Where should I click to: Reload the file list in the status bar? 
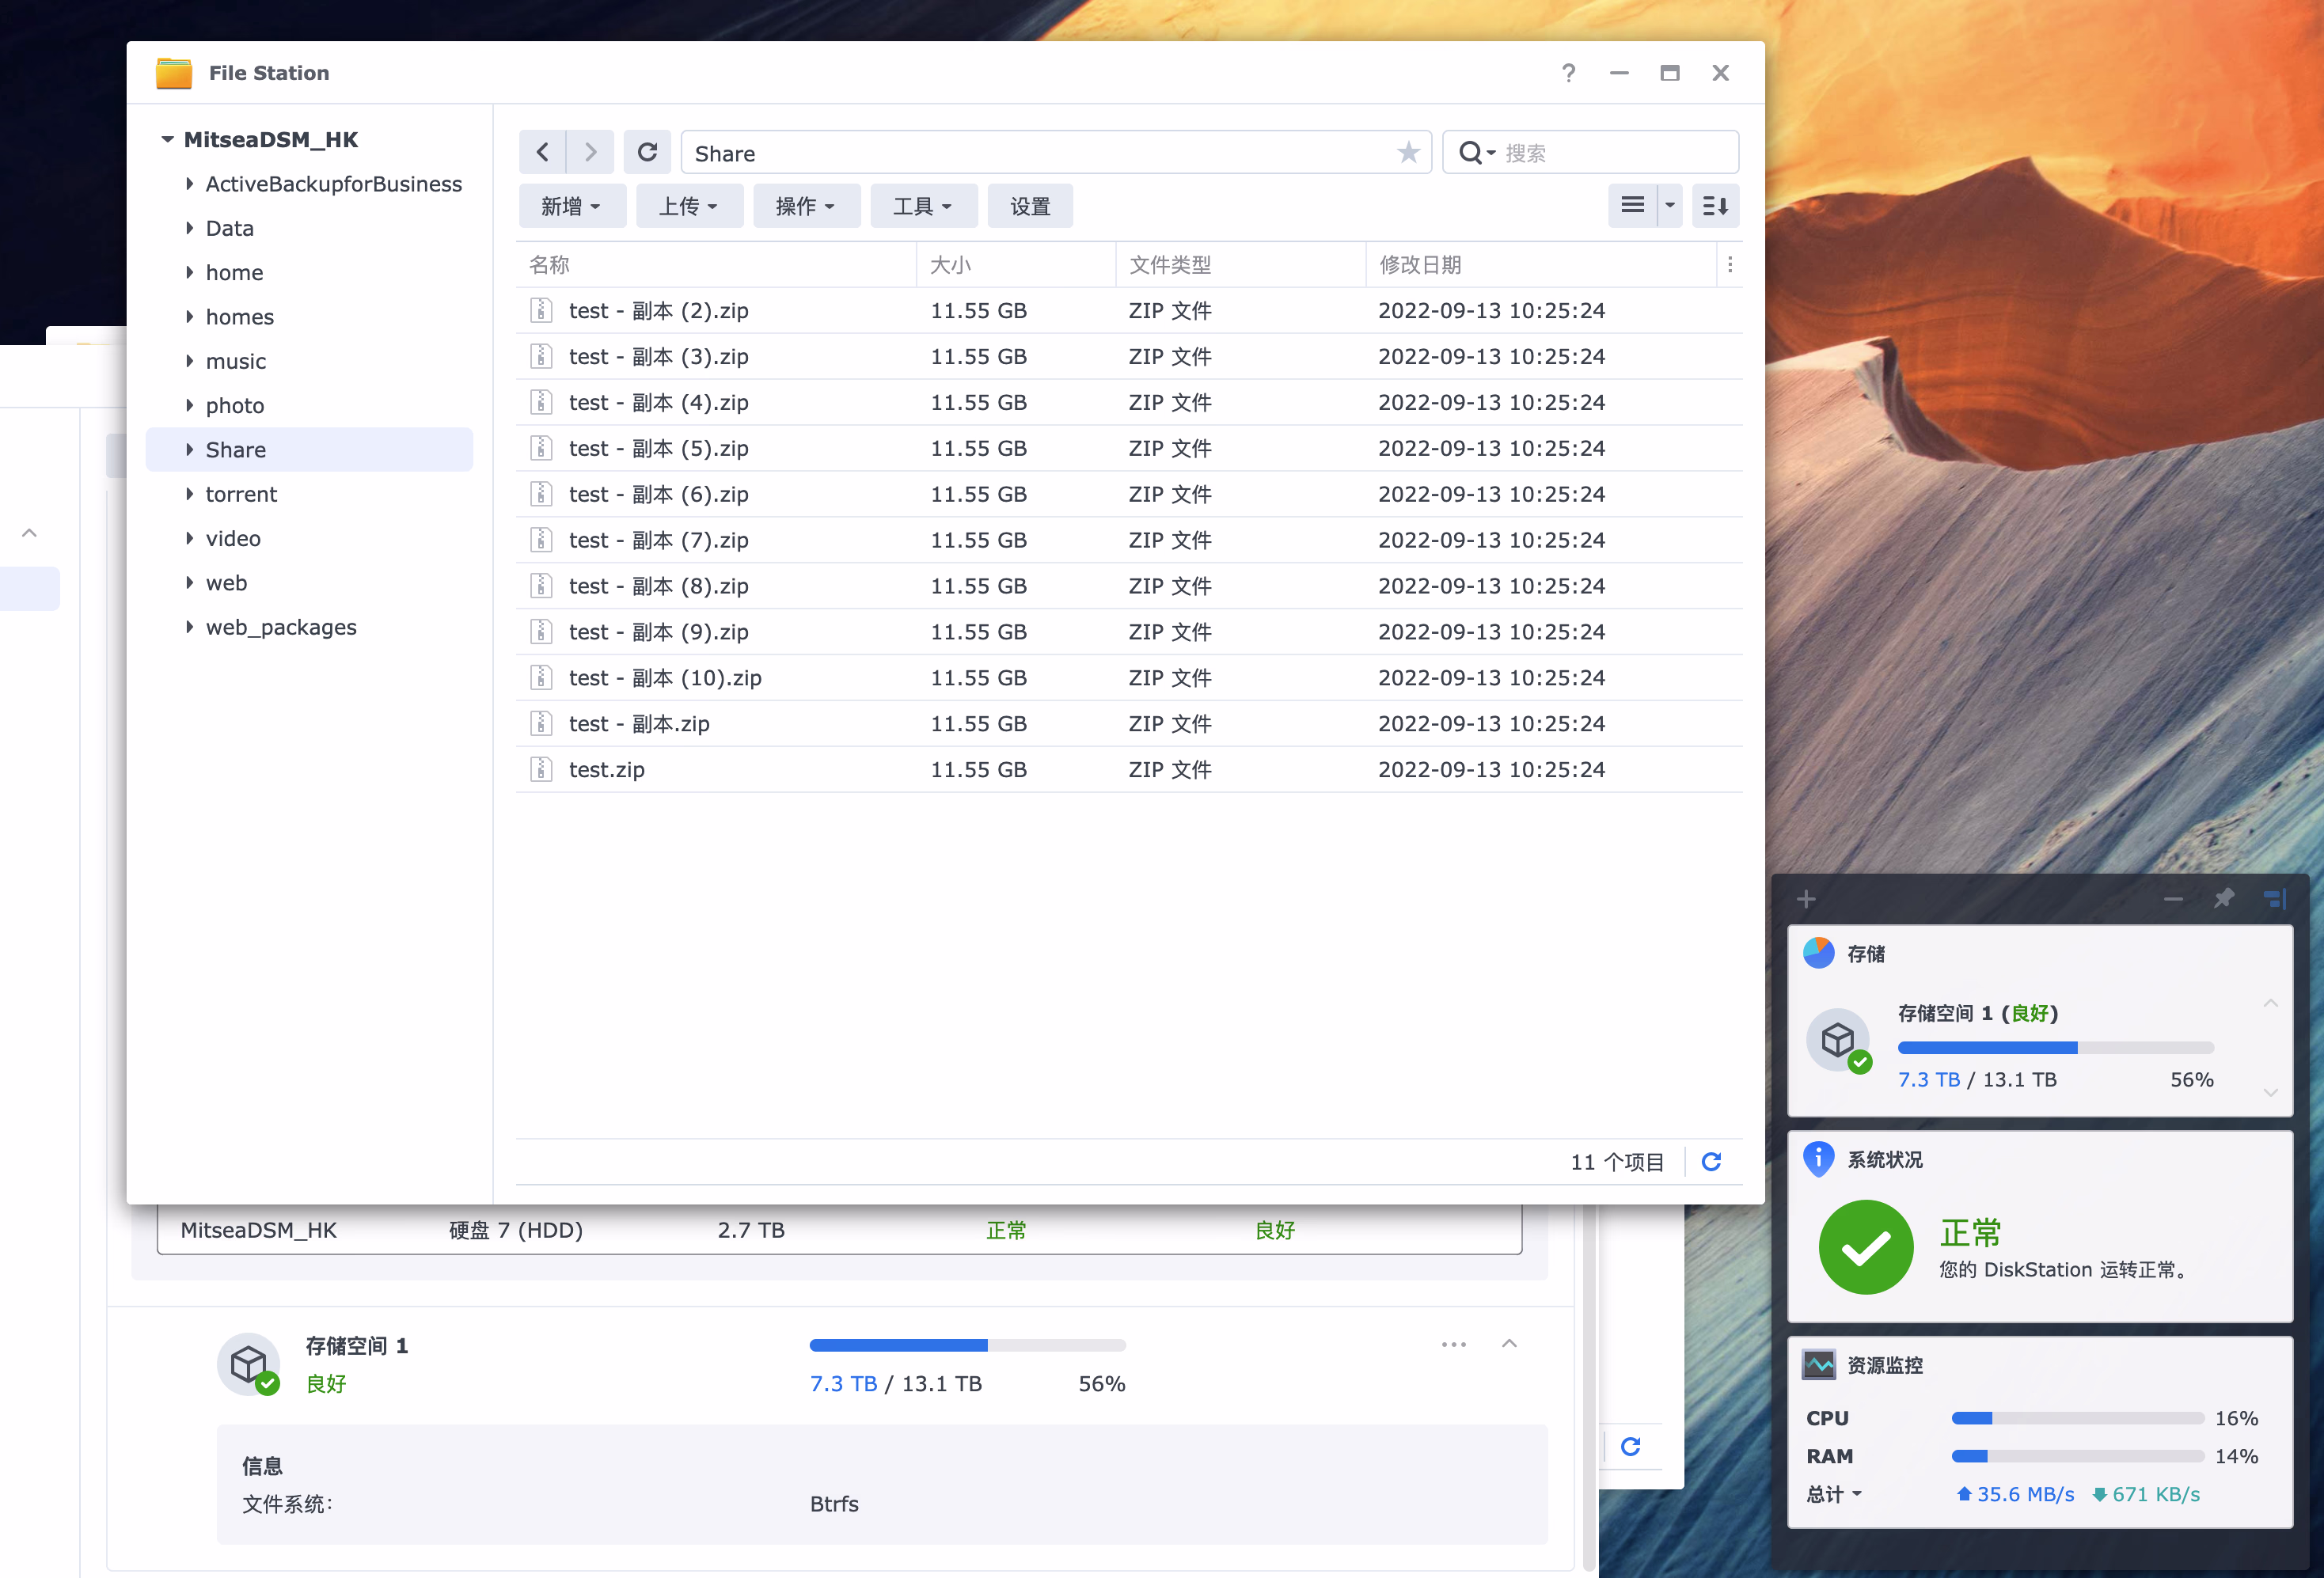[1711, 1161]
